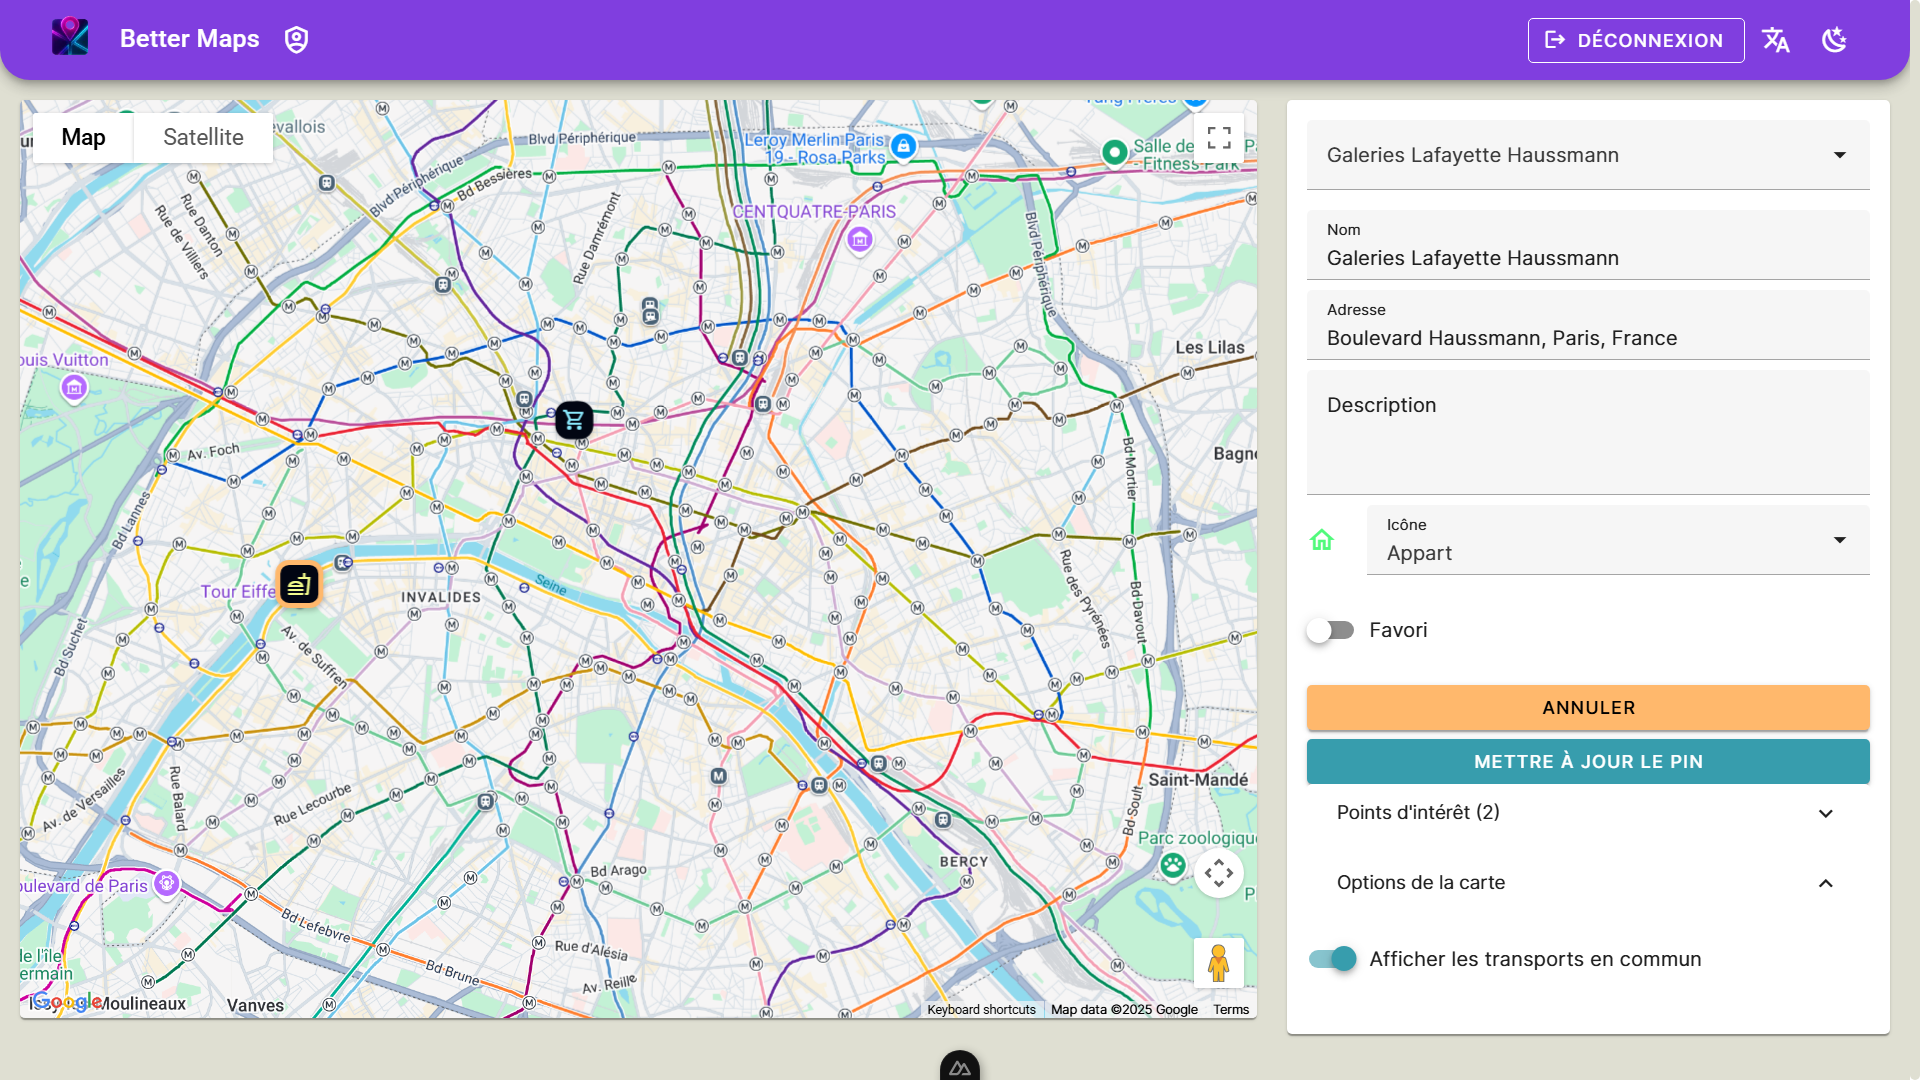Open the Galeries Lafayette Haussmann pin selector
The width and height of the screenshot is (1920, 1080).
tap(1587, 155)
